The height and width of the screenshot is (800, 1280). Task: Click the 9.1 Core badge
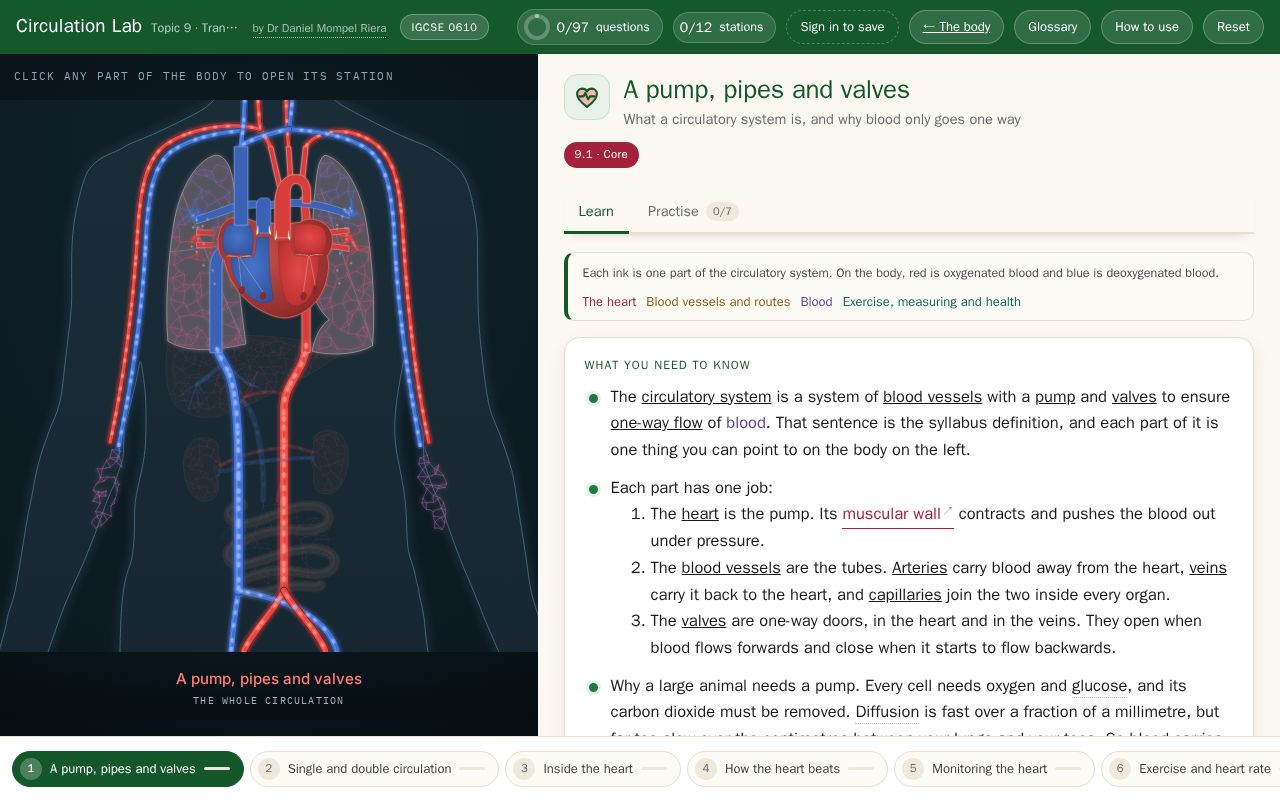tap(601, 155)
